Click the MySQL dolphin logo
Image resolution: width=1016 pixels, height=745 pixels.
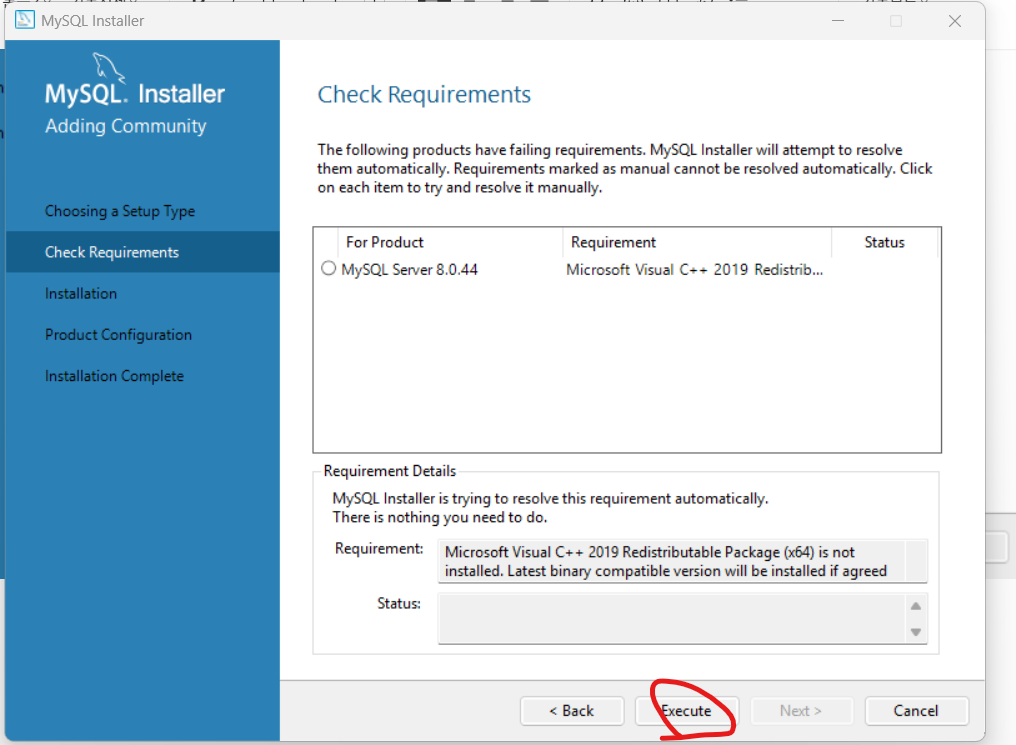[108, 69]
